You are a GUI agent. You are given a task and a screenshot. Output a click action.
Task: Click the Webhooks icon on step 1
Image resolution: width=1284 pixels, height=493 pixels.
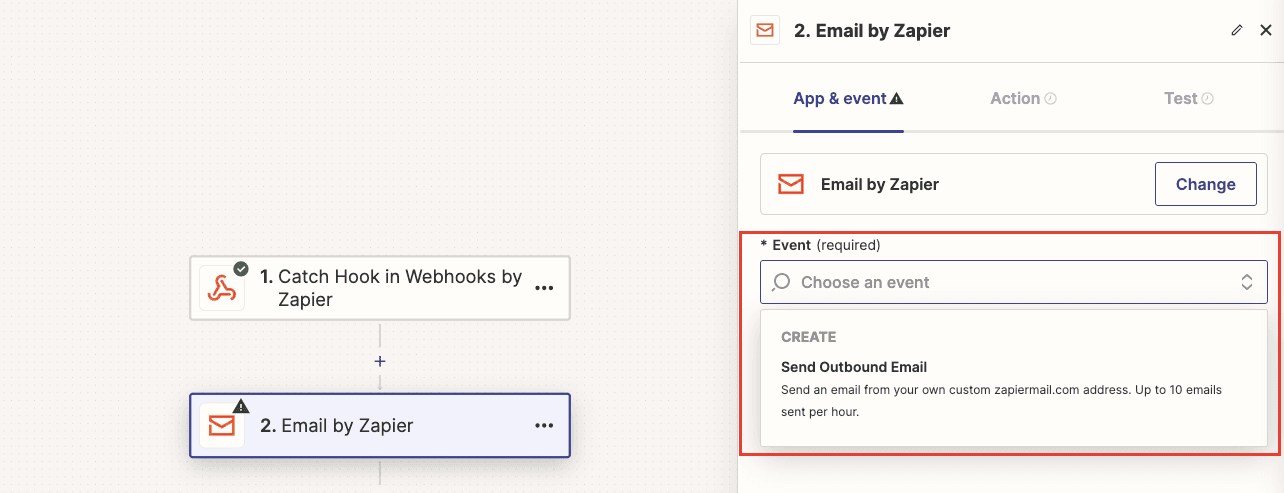(221, 288)
